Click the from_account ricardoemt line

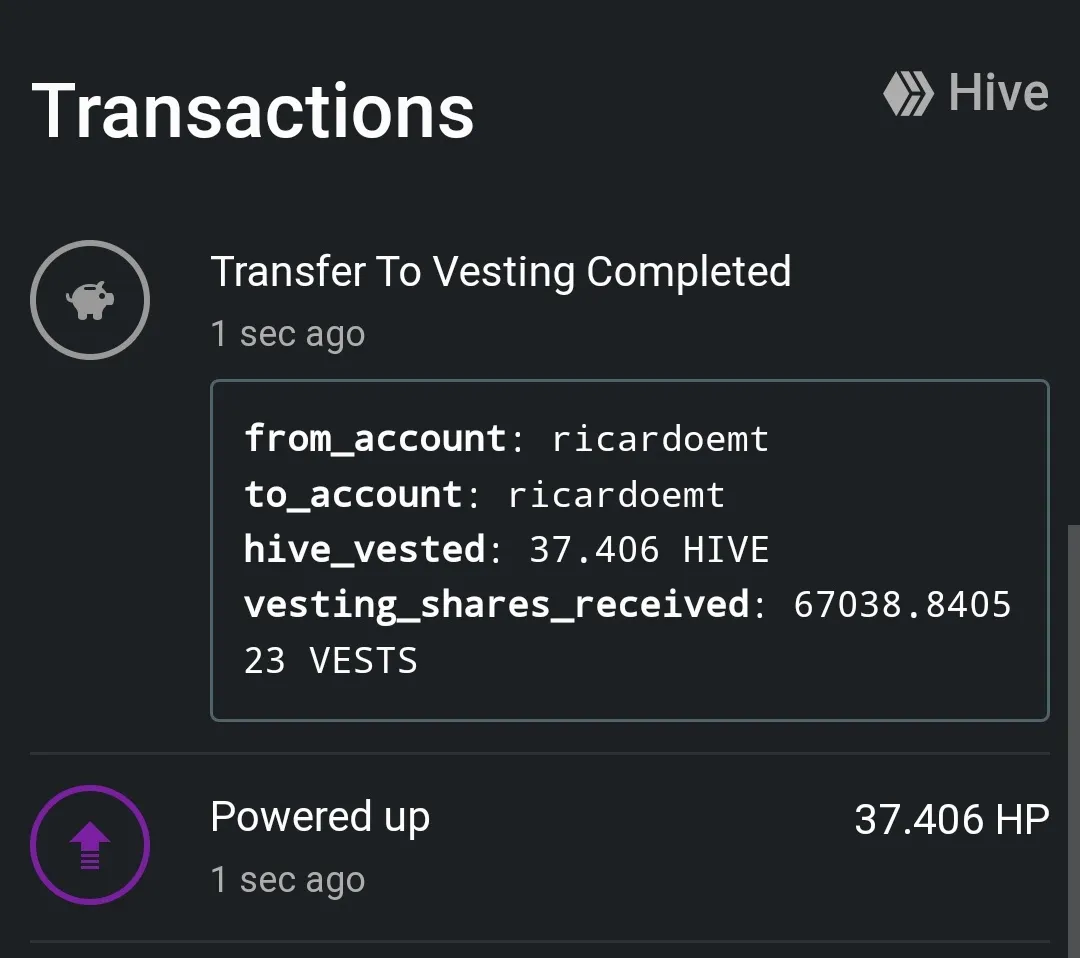(x=506, y=439)
